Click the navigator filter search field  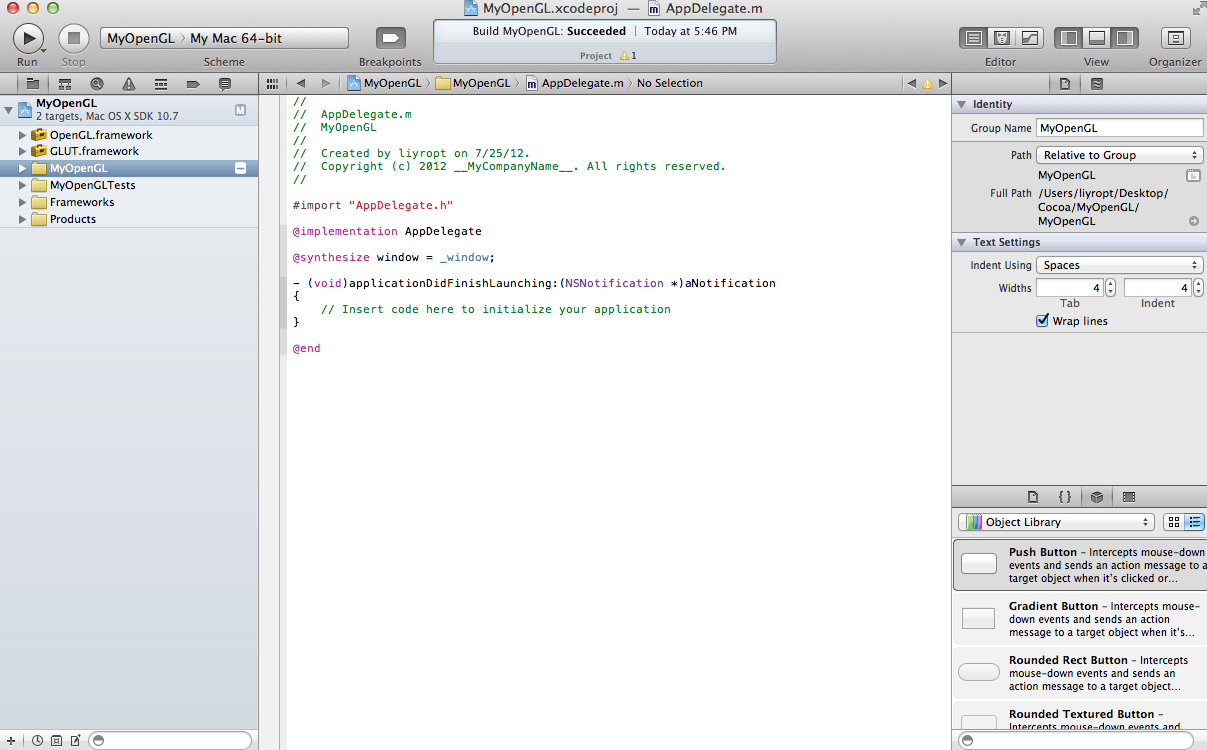[x=170, y=741]
